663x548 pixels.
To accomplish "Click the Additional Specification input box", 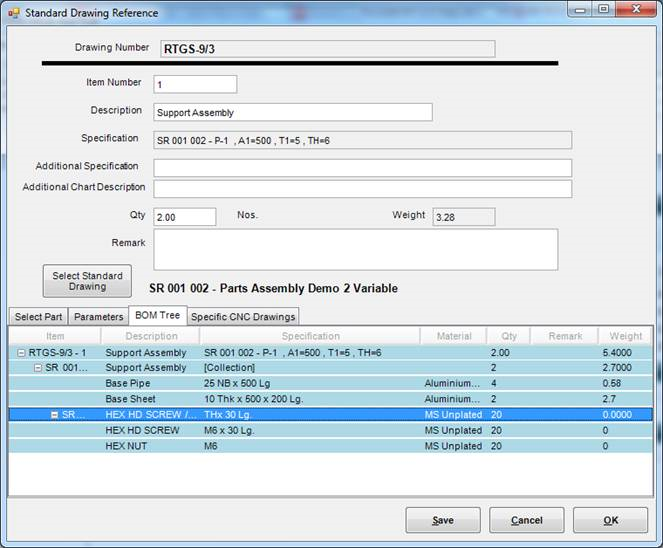I will [362, 167].
